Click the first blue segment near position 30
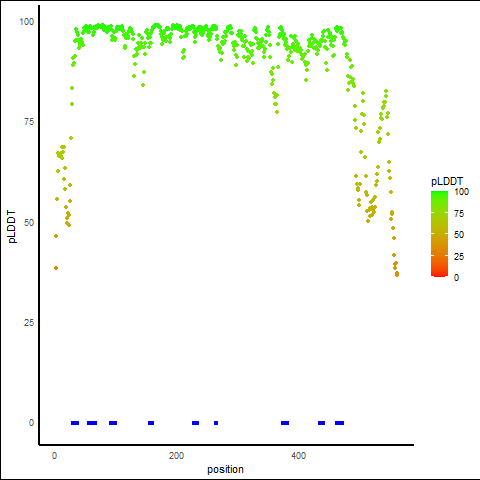 coord(75,423)
